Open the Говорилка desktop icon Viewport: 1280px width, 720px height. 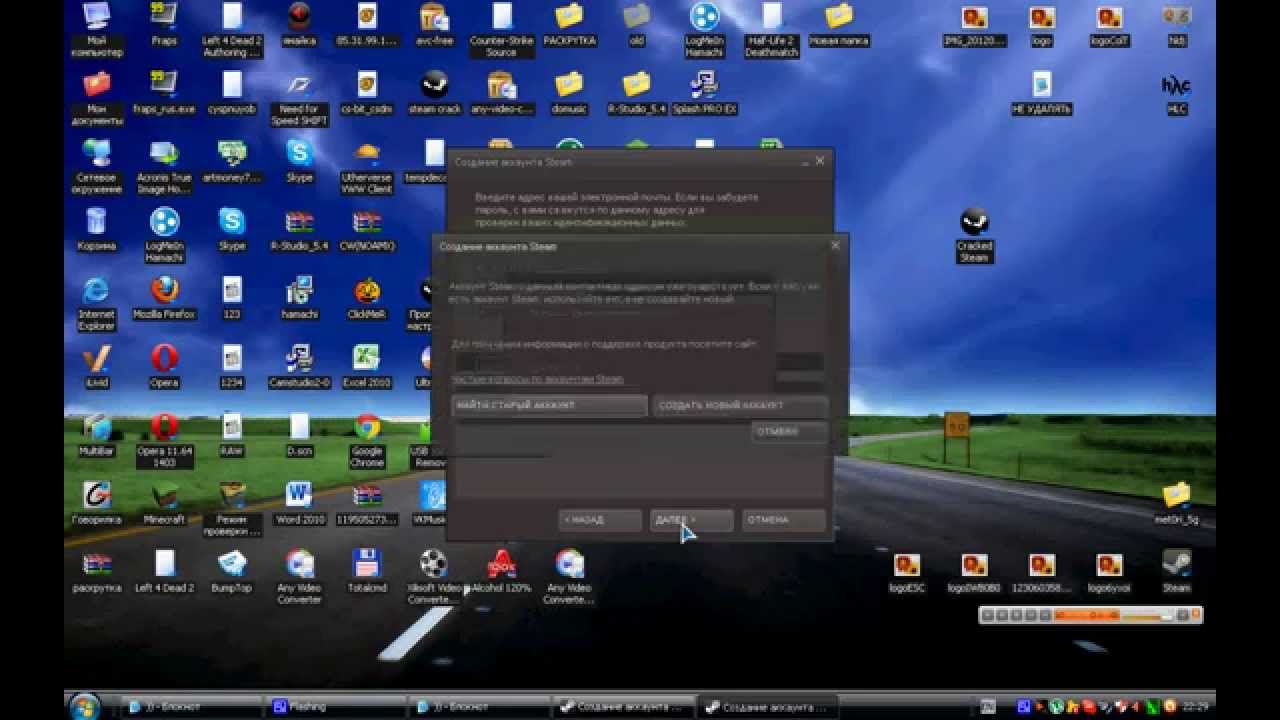tap(96, 504)
